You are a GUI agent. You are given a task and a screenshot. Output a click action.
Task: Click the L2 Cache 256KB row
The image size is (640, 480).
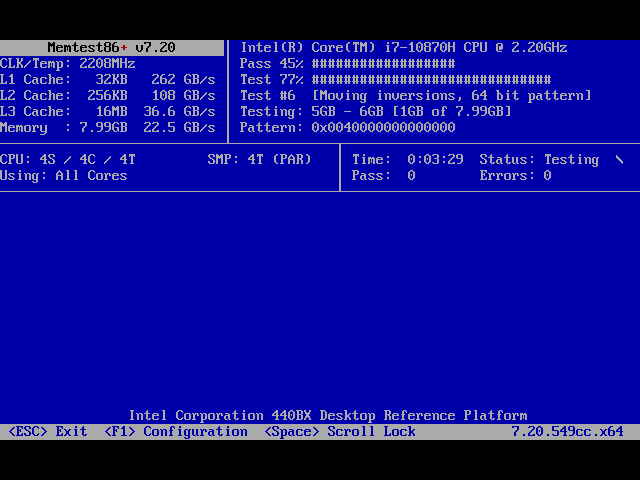tap(108, 96)
